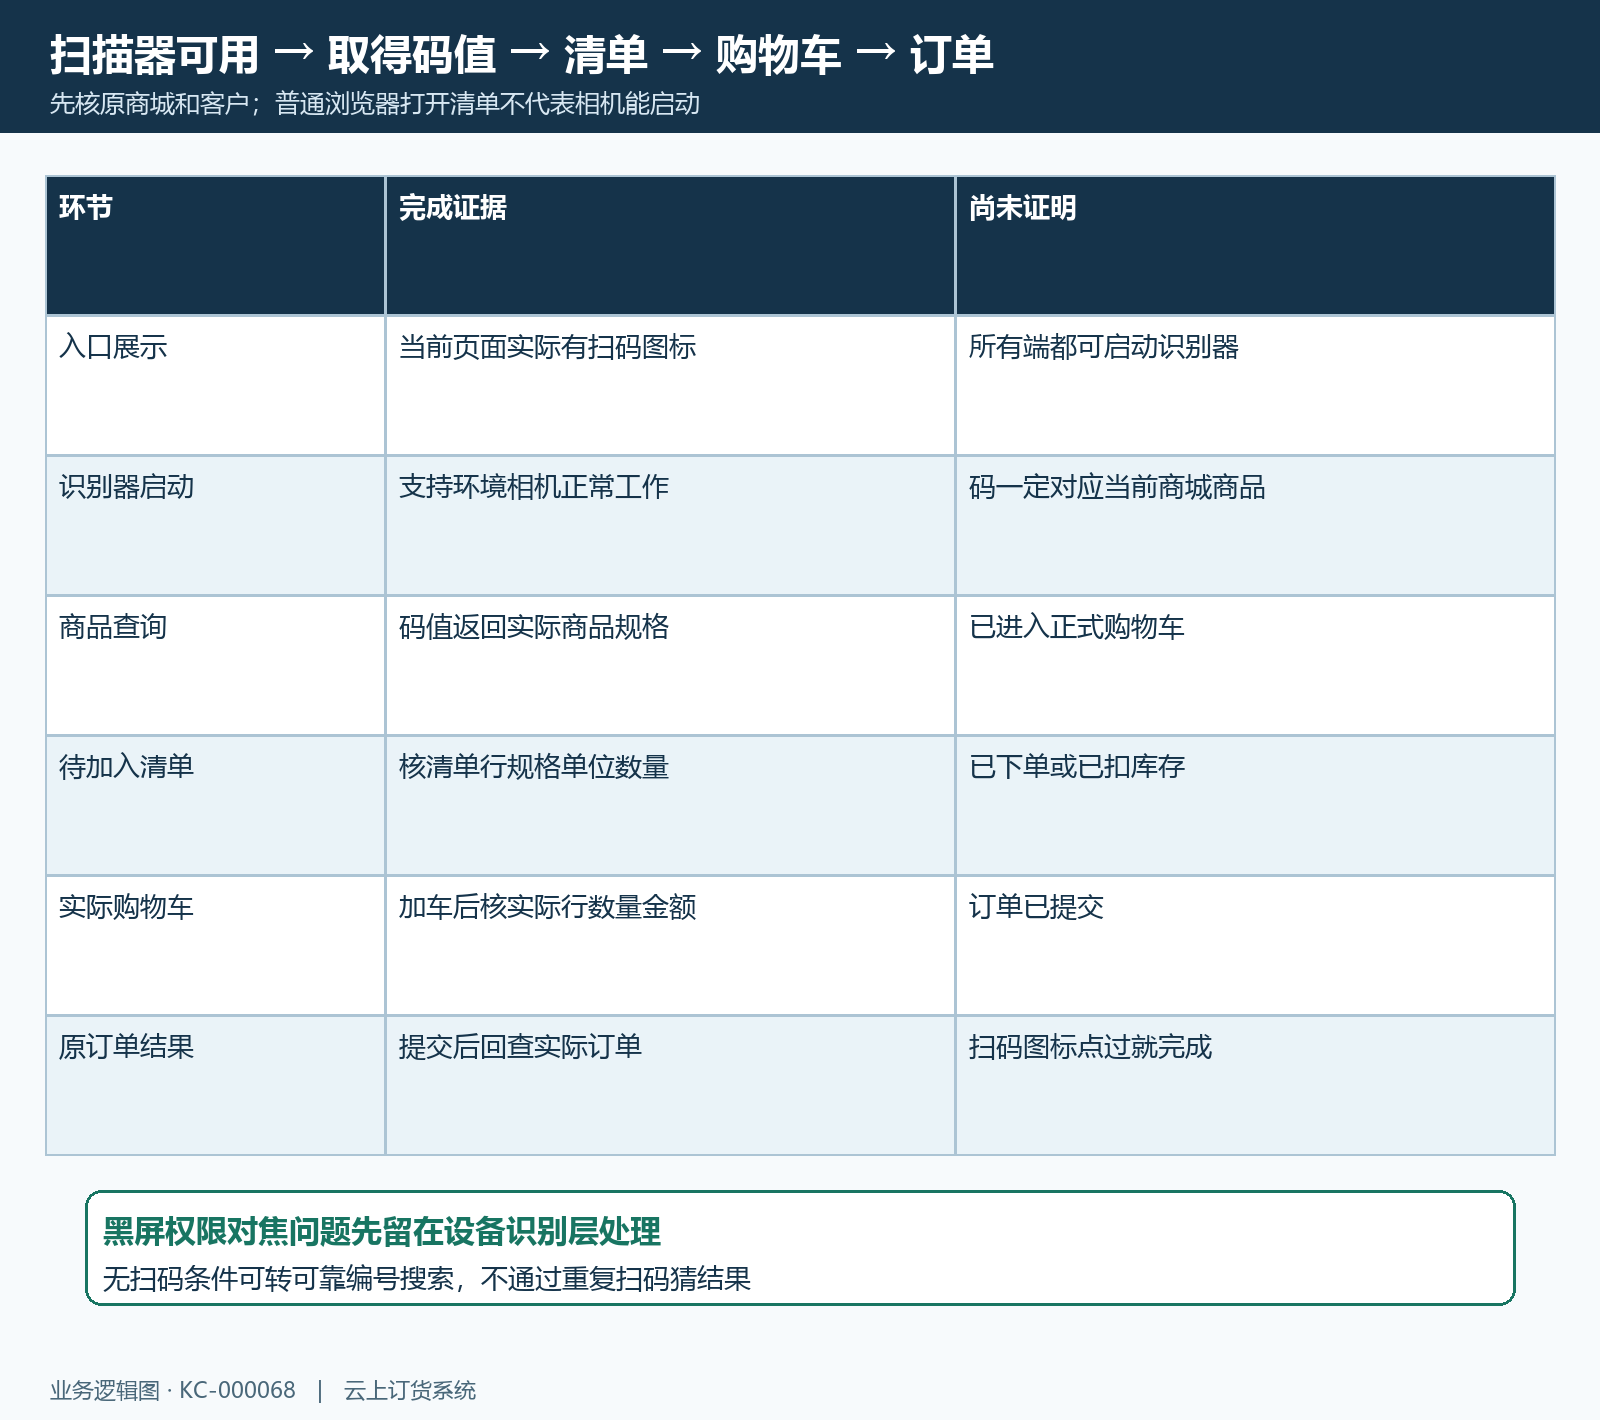Click the 环节 column header
The width and height of the screenshot is (1600, 1420).
[215, 246]
